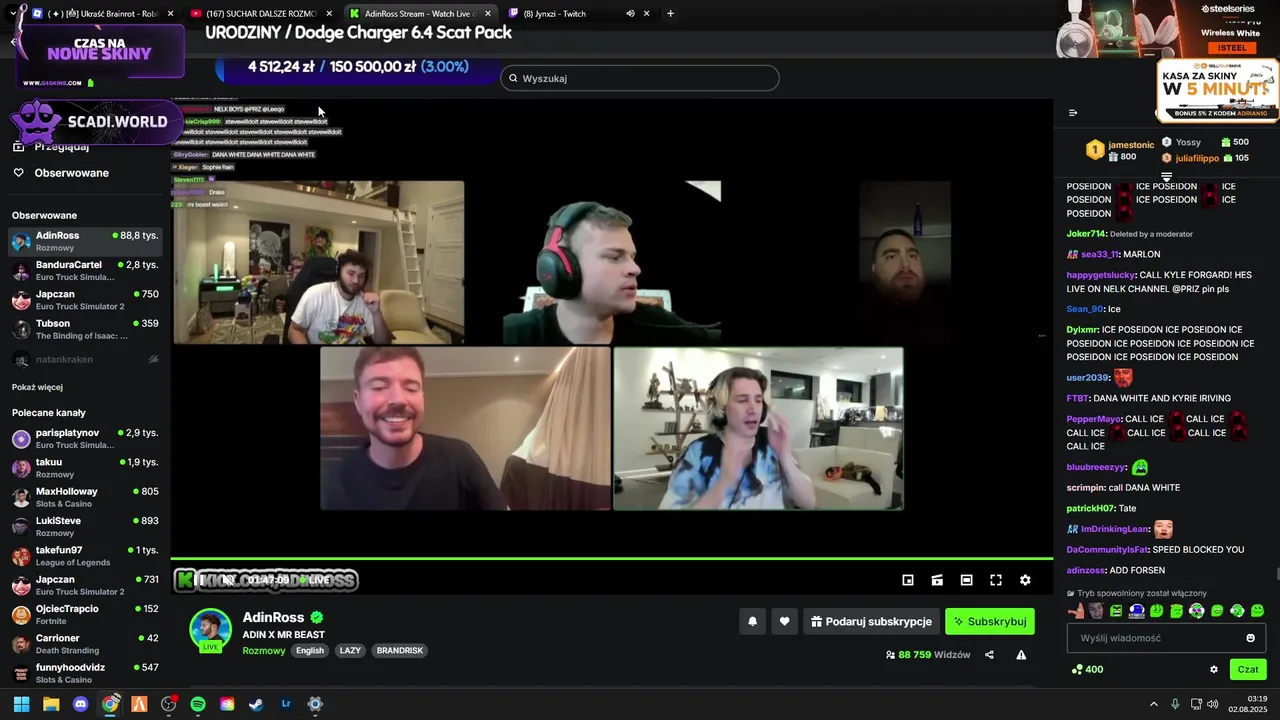This screenshot has width=1280, height=720.
Task: Open Tubson channel in sidebar
Action: pyautogui.click(x=85, y=329)
